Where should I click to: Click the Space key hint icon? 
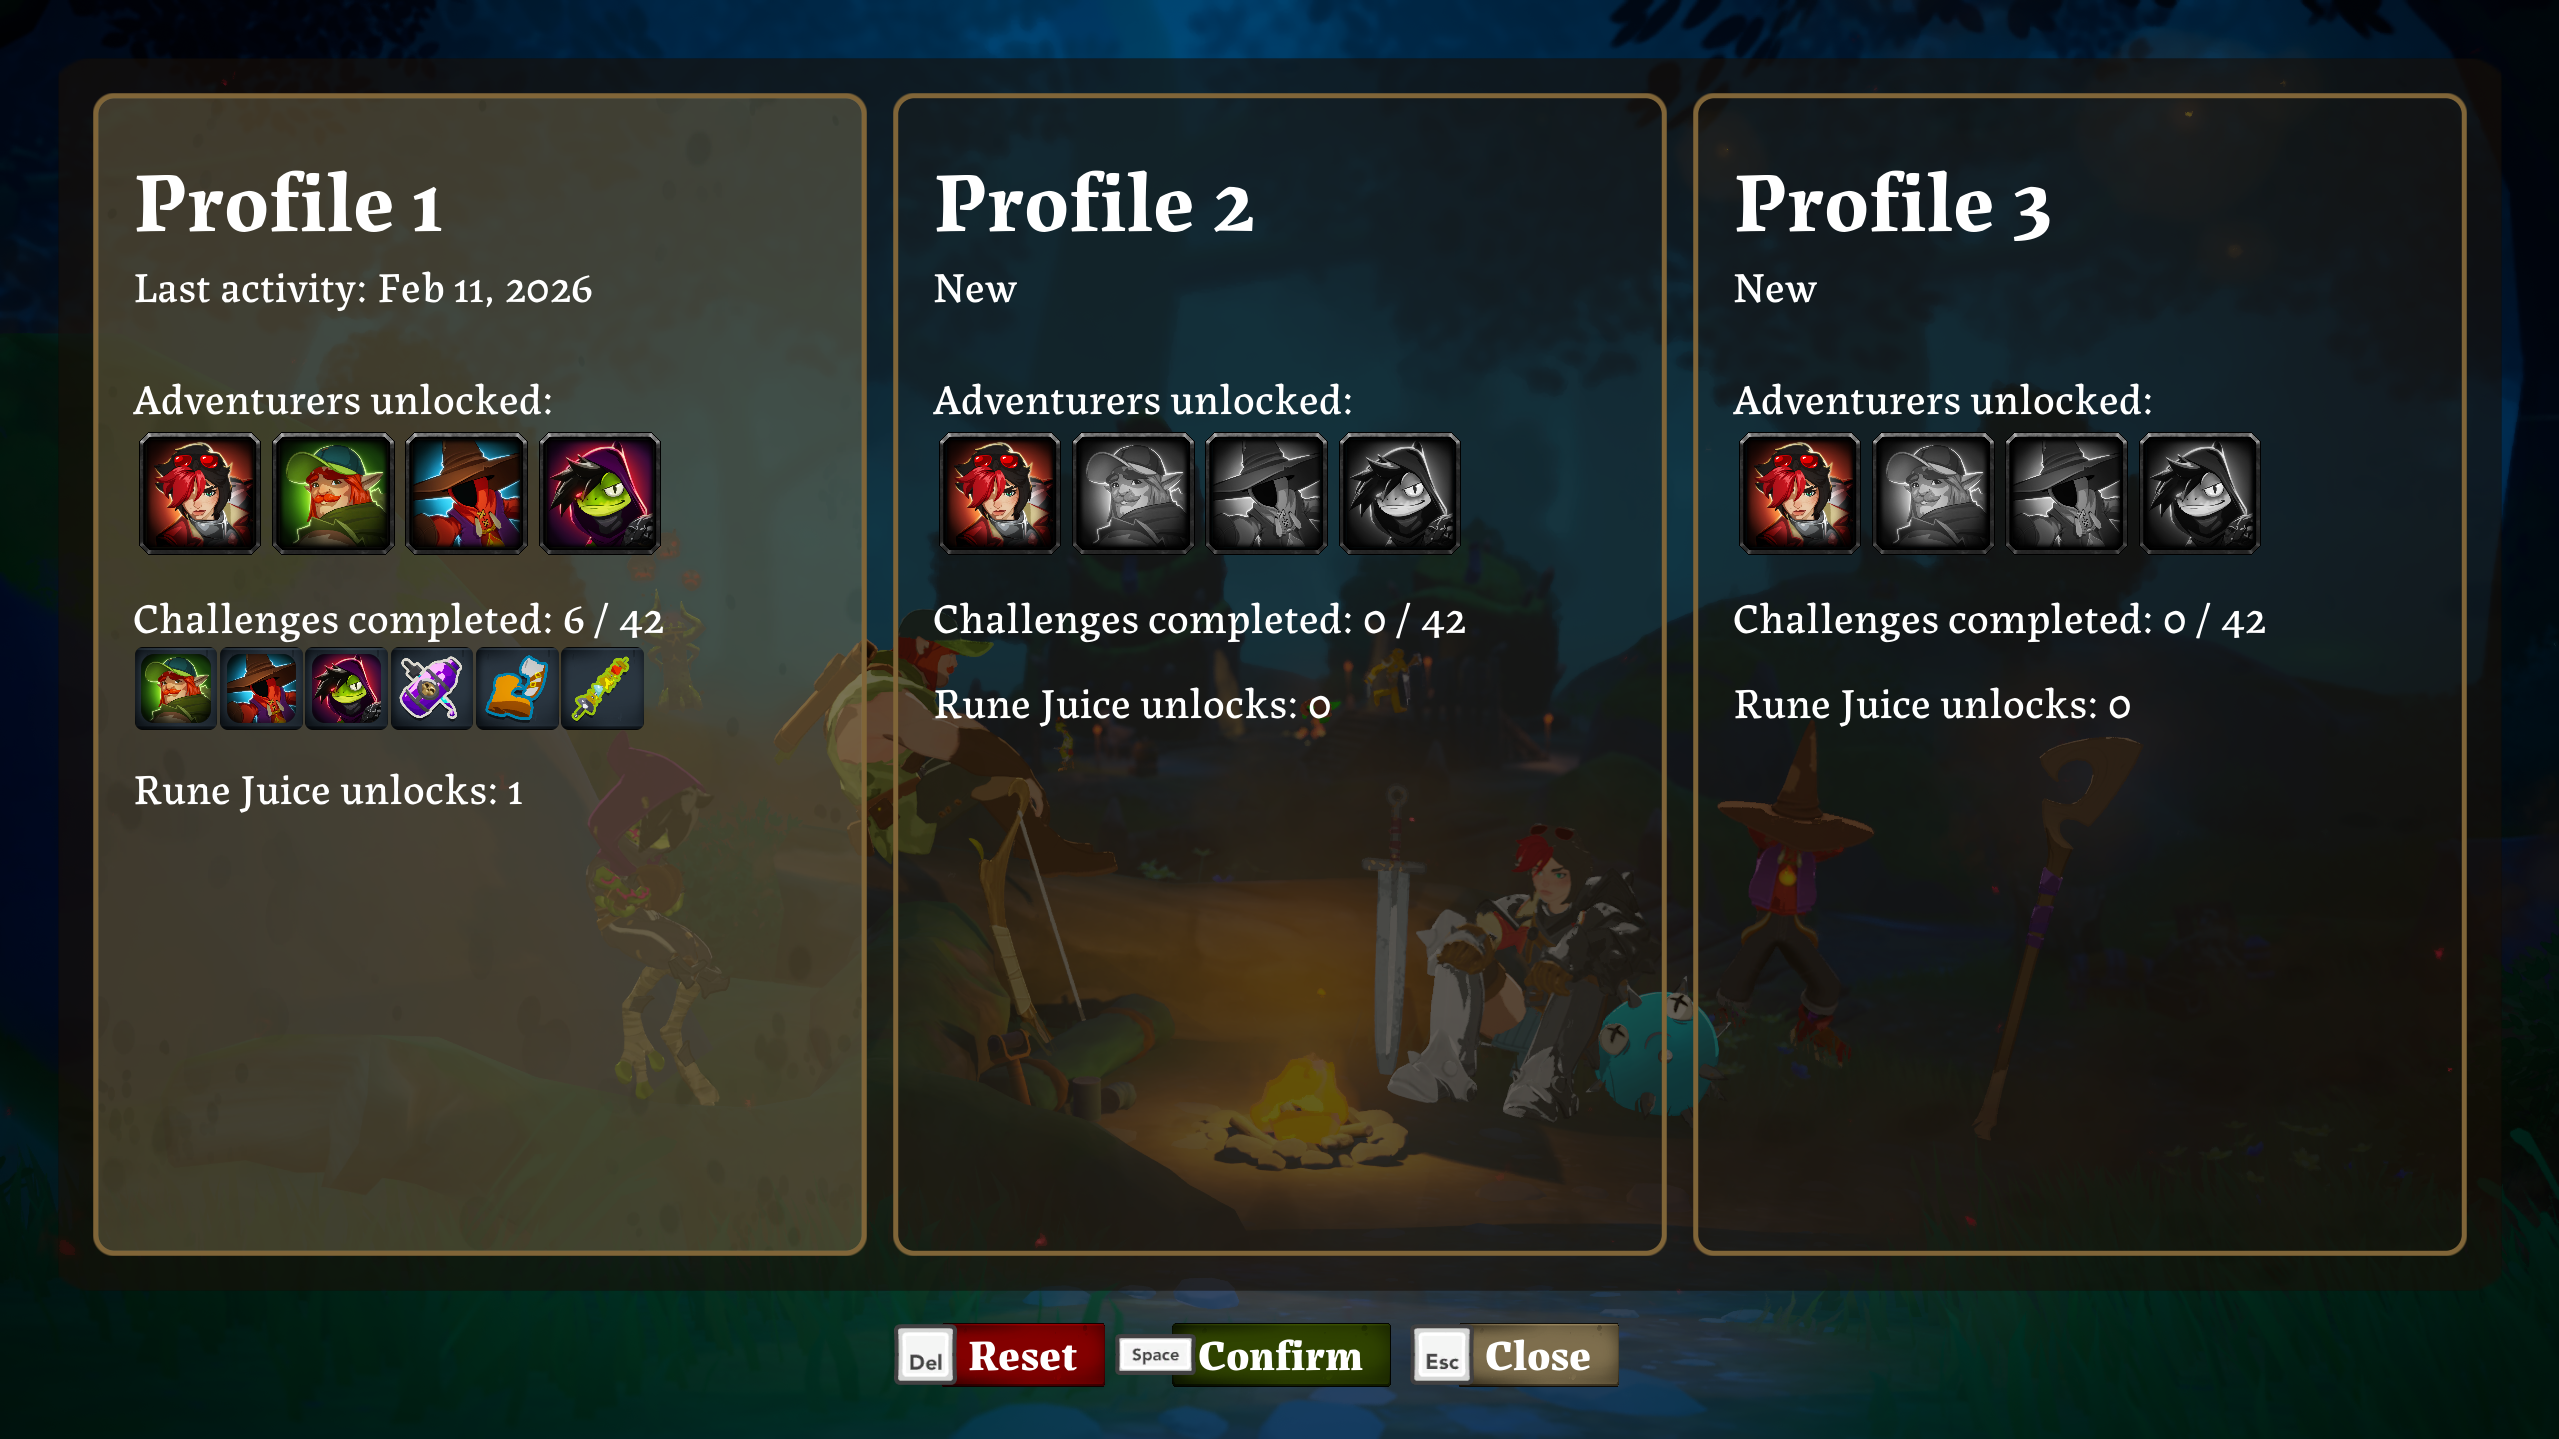coord(1155,1354)
